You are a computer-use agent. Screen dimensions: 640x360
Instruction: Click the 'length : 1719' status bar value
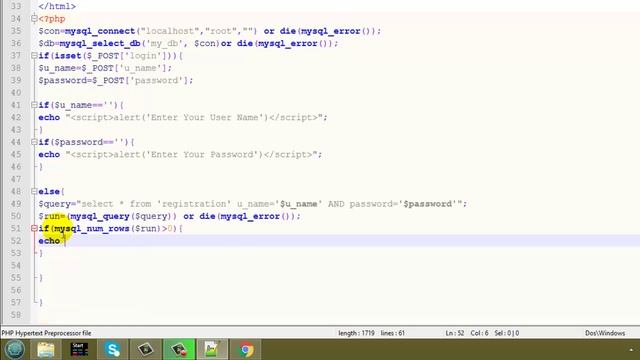356,333
